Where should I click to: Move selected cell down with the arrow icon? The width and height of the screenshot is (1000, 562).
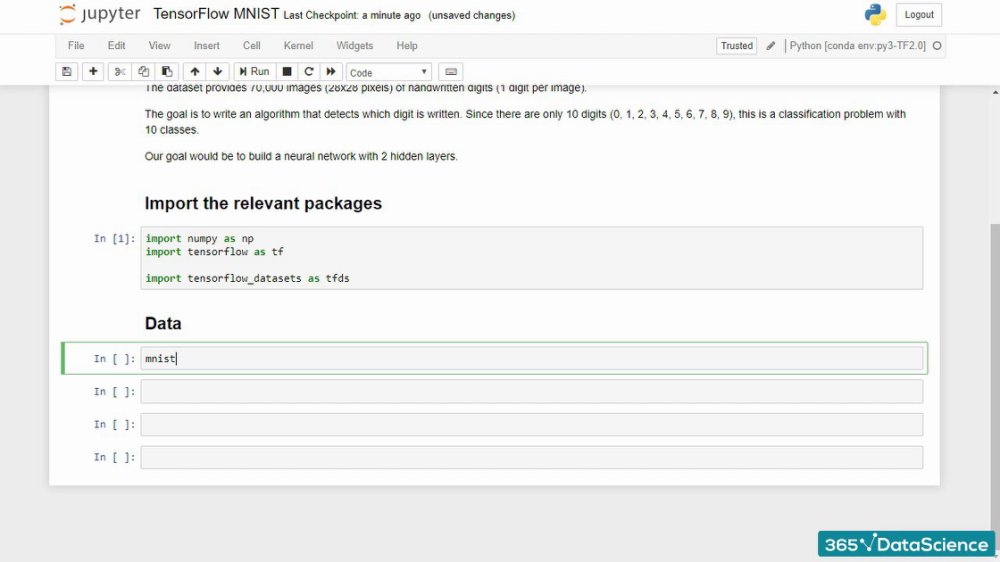[217, 71]
